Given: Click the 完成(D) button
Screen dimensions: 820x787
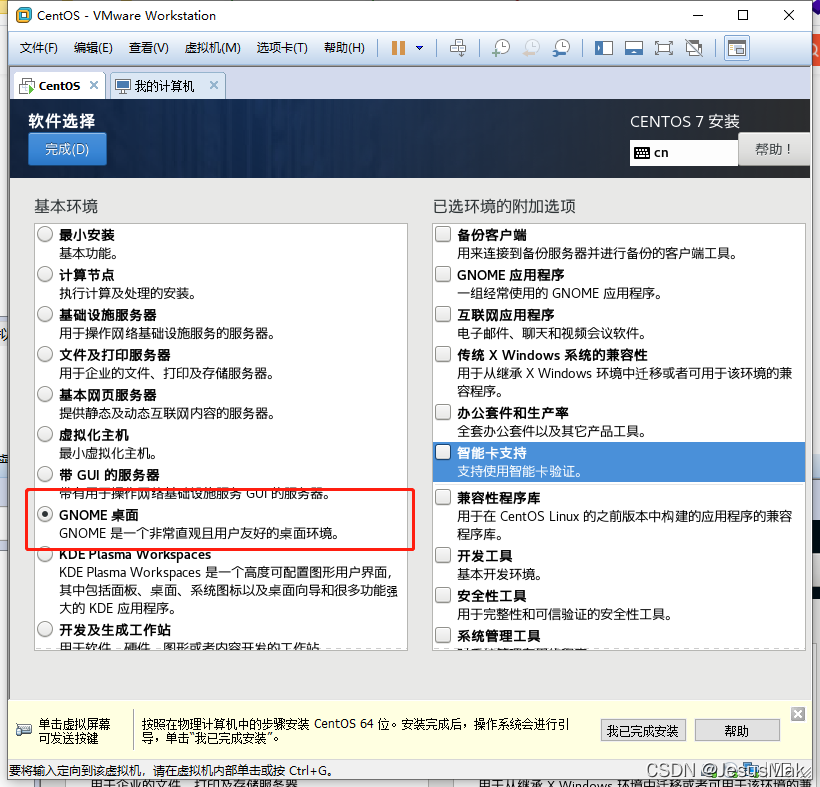Looking at the screenshot, I should pyautogui.click(x=66, y=147).
